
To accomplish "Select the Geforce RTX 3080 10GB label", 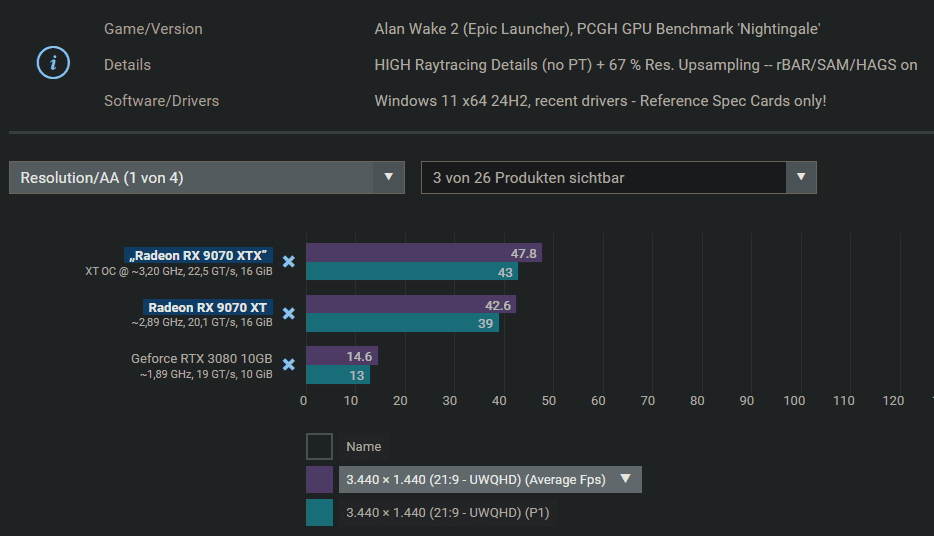I will (x=201, y=359).
